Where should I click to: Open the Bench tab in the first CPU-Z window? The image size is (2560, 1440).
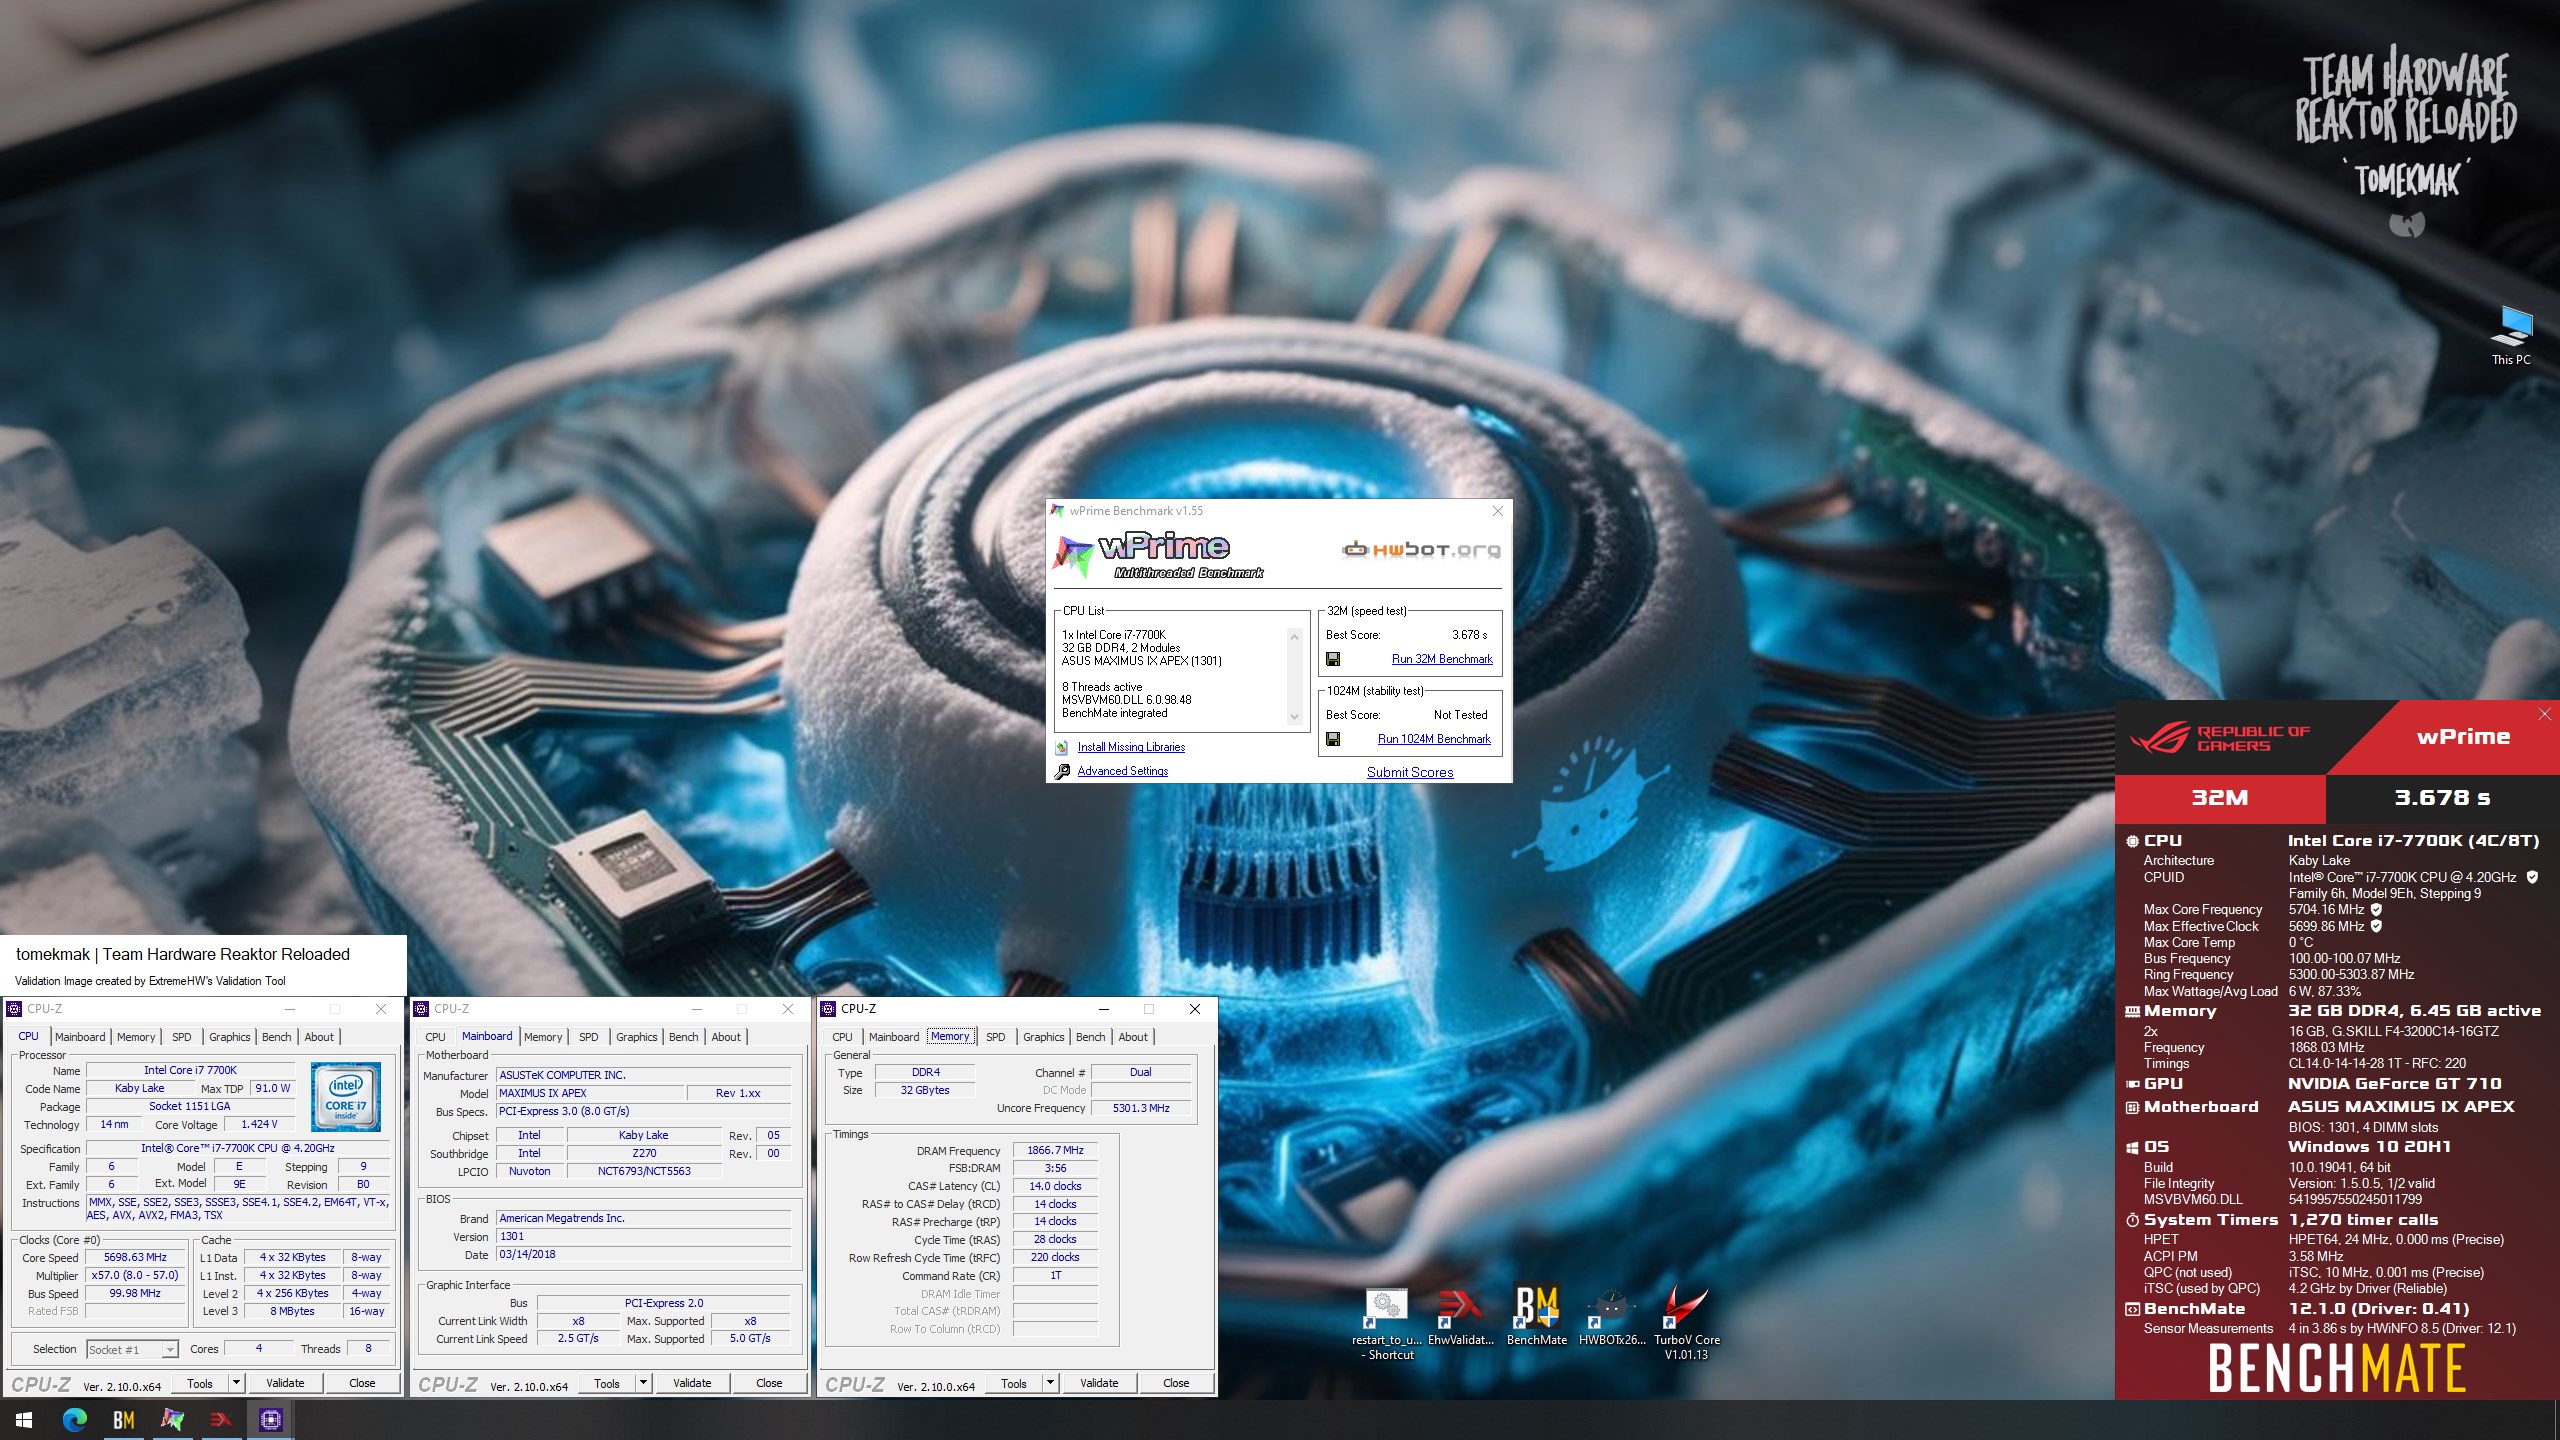click(x=277, y=1037)
